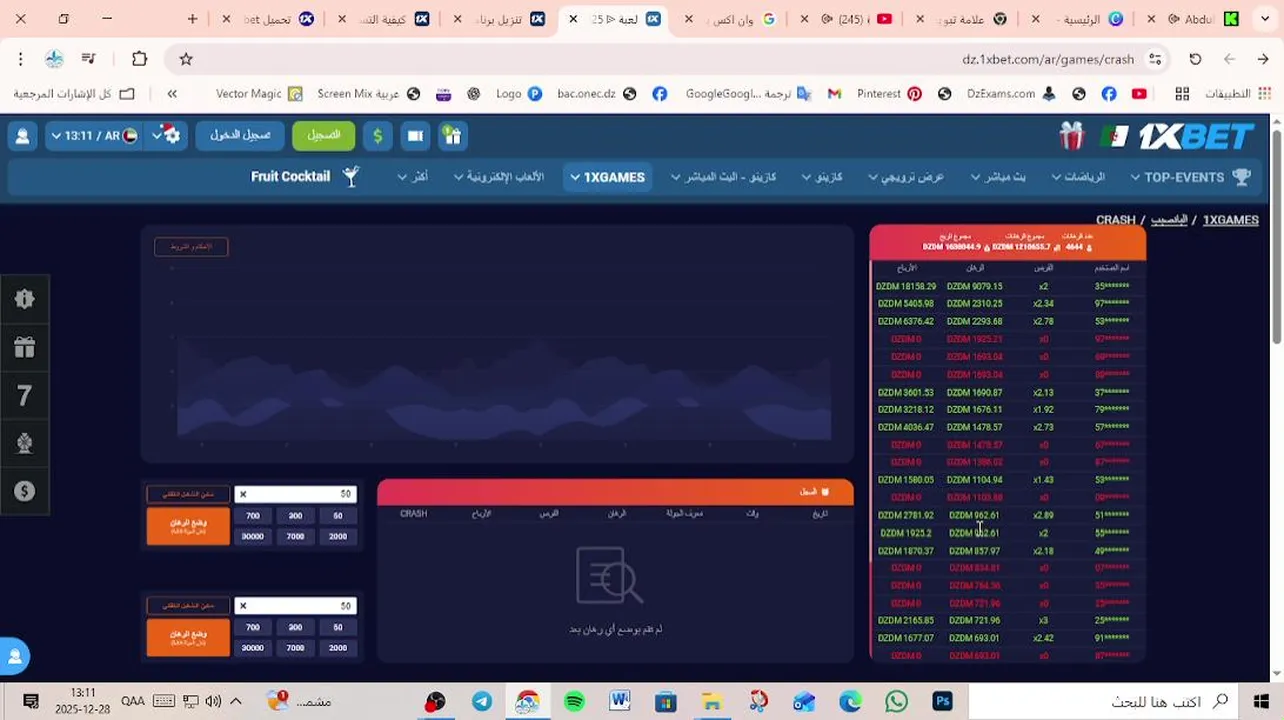Open the Pinterest bookmark
Image resolution: width=1284 pixels, height=720 pixels.
[x=889, y=94]
